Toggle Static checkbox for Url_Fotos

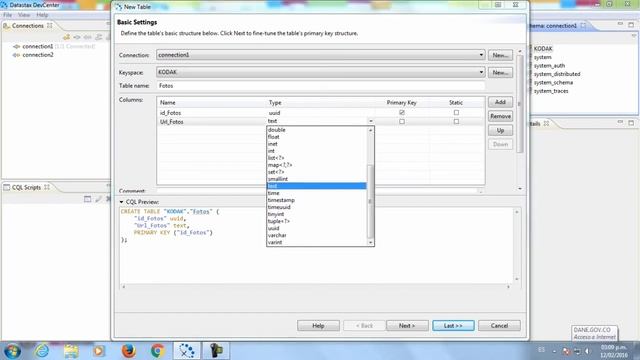click(x=456, y=122)
